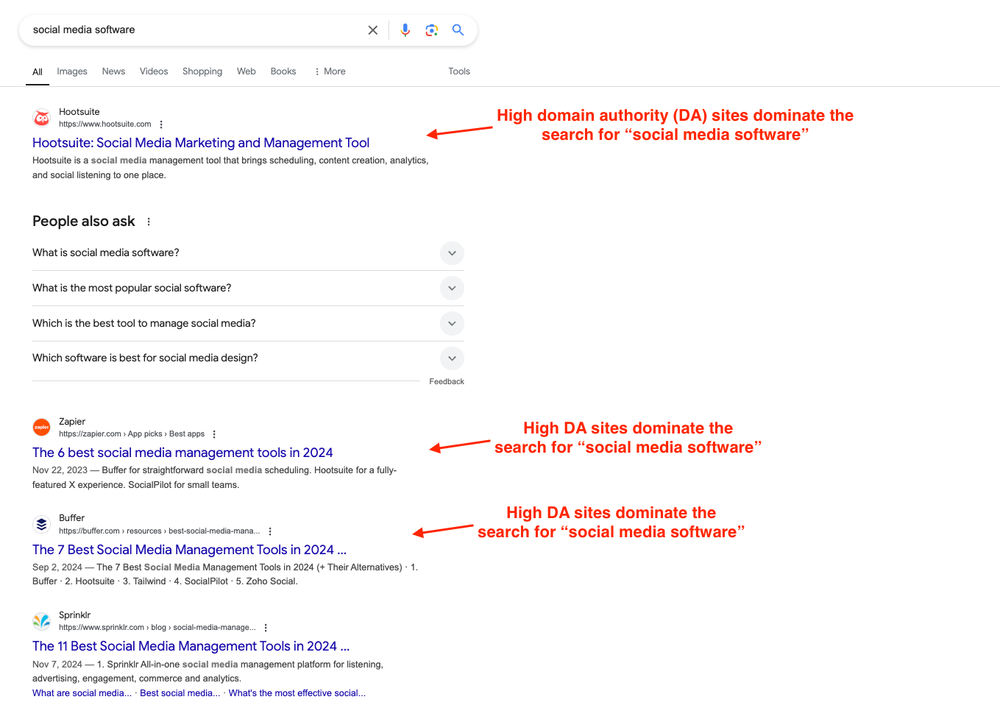This screenshot has height=711, width=1000.
Task: Click the https://www.hootsuite.com URL text
Action: point(105,124)
